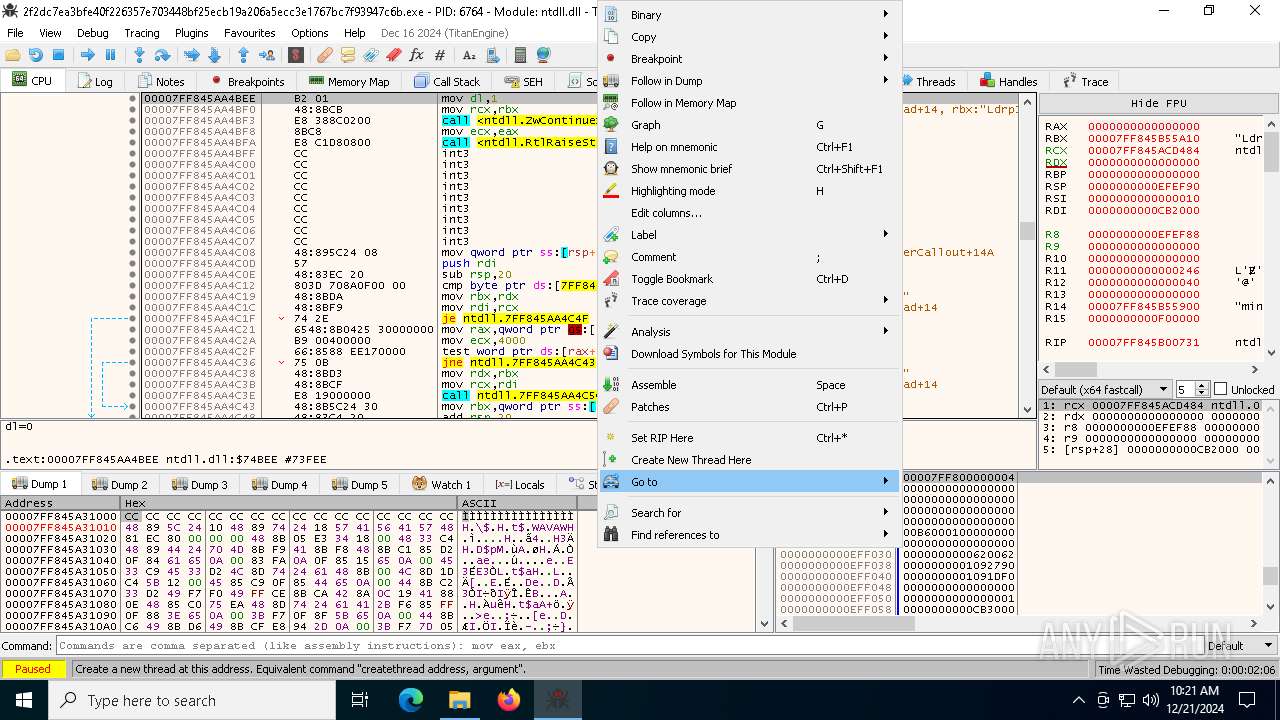
Task: Click the RIP register value 00007FF845B00731
Action: [1143, 342]
